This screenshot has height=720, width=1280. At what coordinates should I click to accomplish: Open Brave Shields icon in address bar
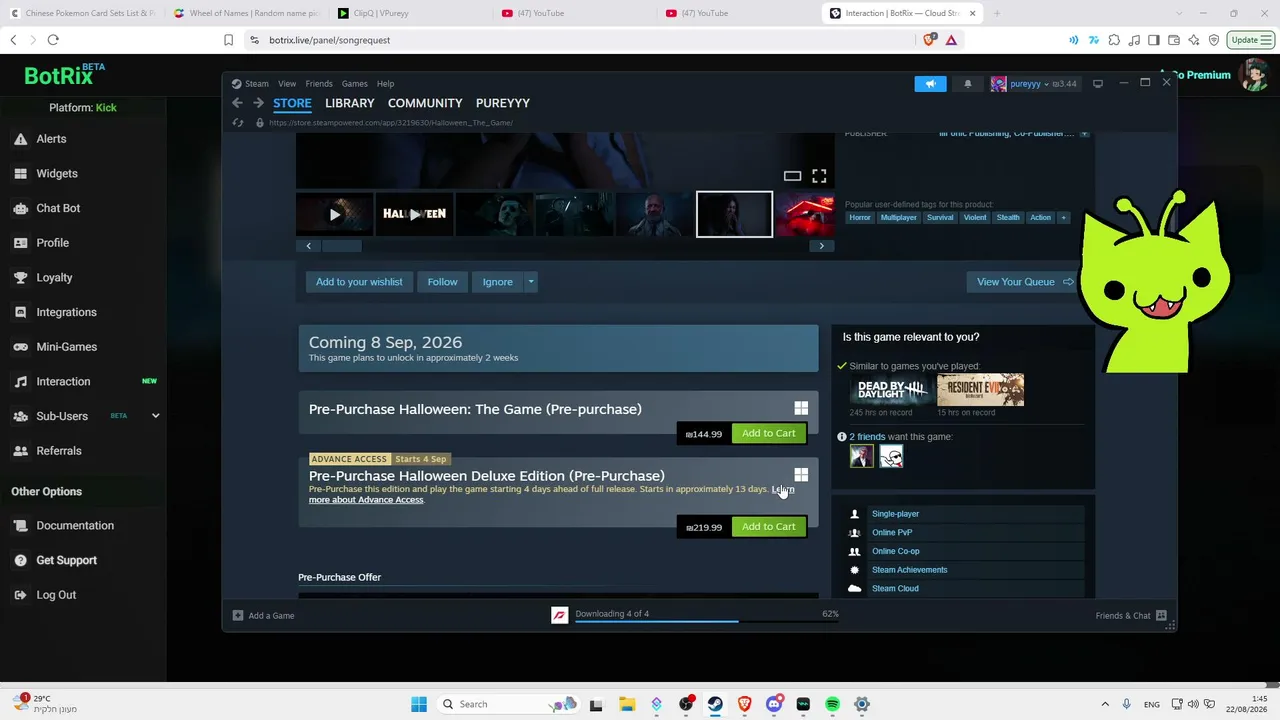point(931,40)
